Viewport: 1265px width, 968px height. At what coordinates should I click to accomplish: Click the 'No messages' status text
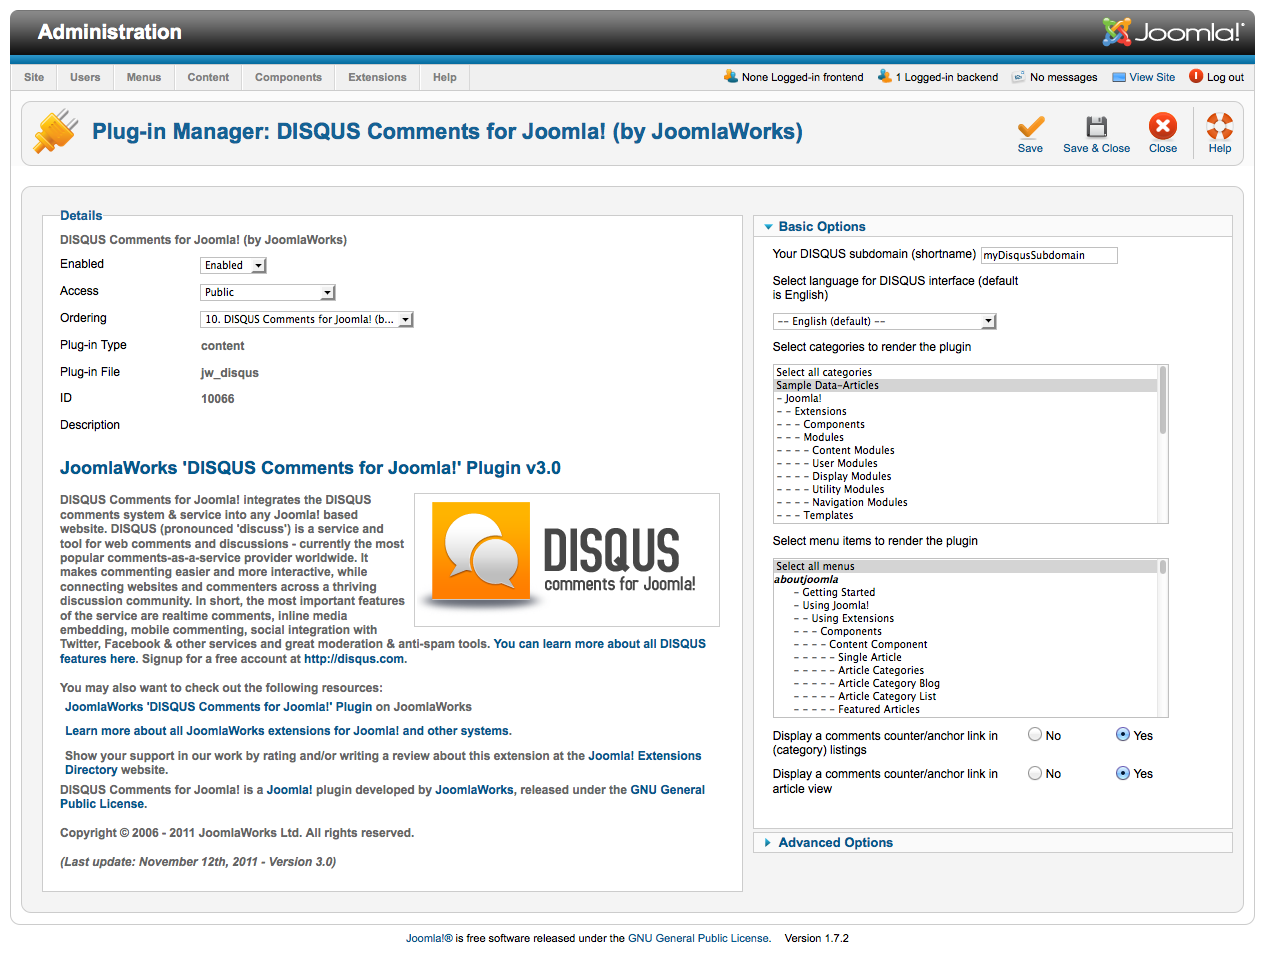pyautogui.click(x=1063, y=77)
